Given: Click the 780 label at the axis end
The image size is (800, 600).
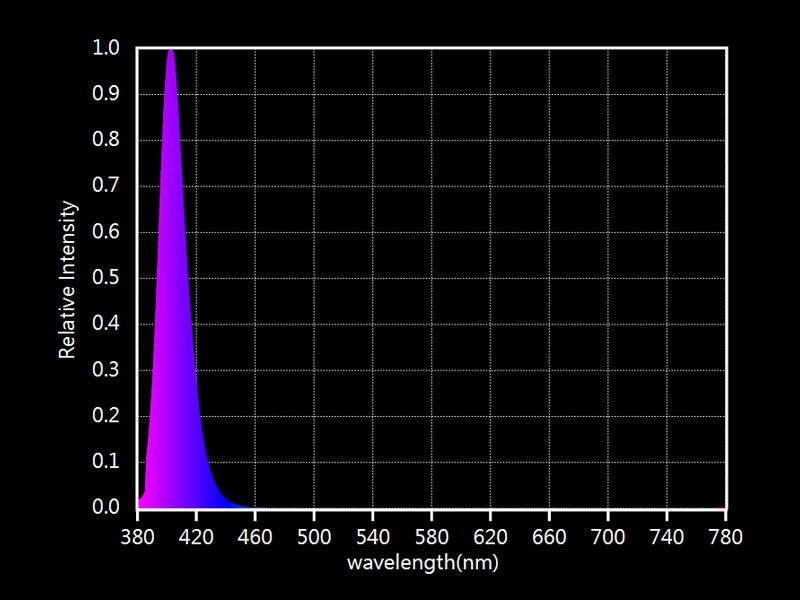Looking at the screenshot, I should coord(725,537).
